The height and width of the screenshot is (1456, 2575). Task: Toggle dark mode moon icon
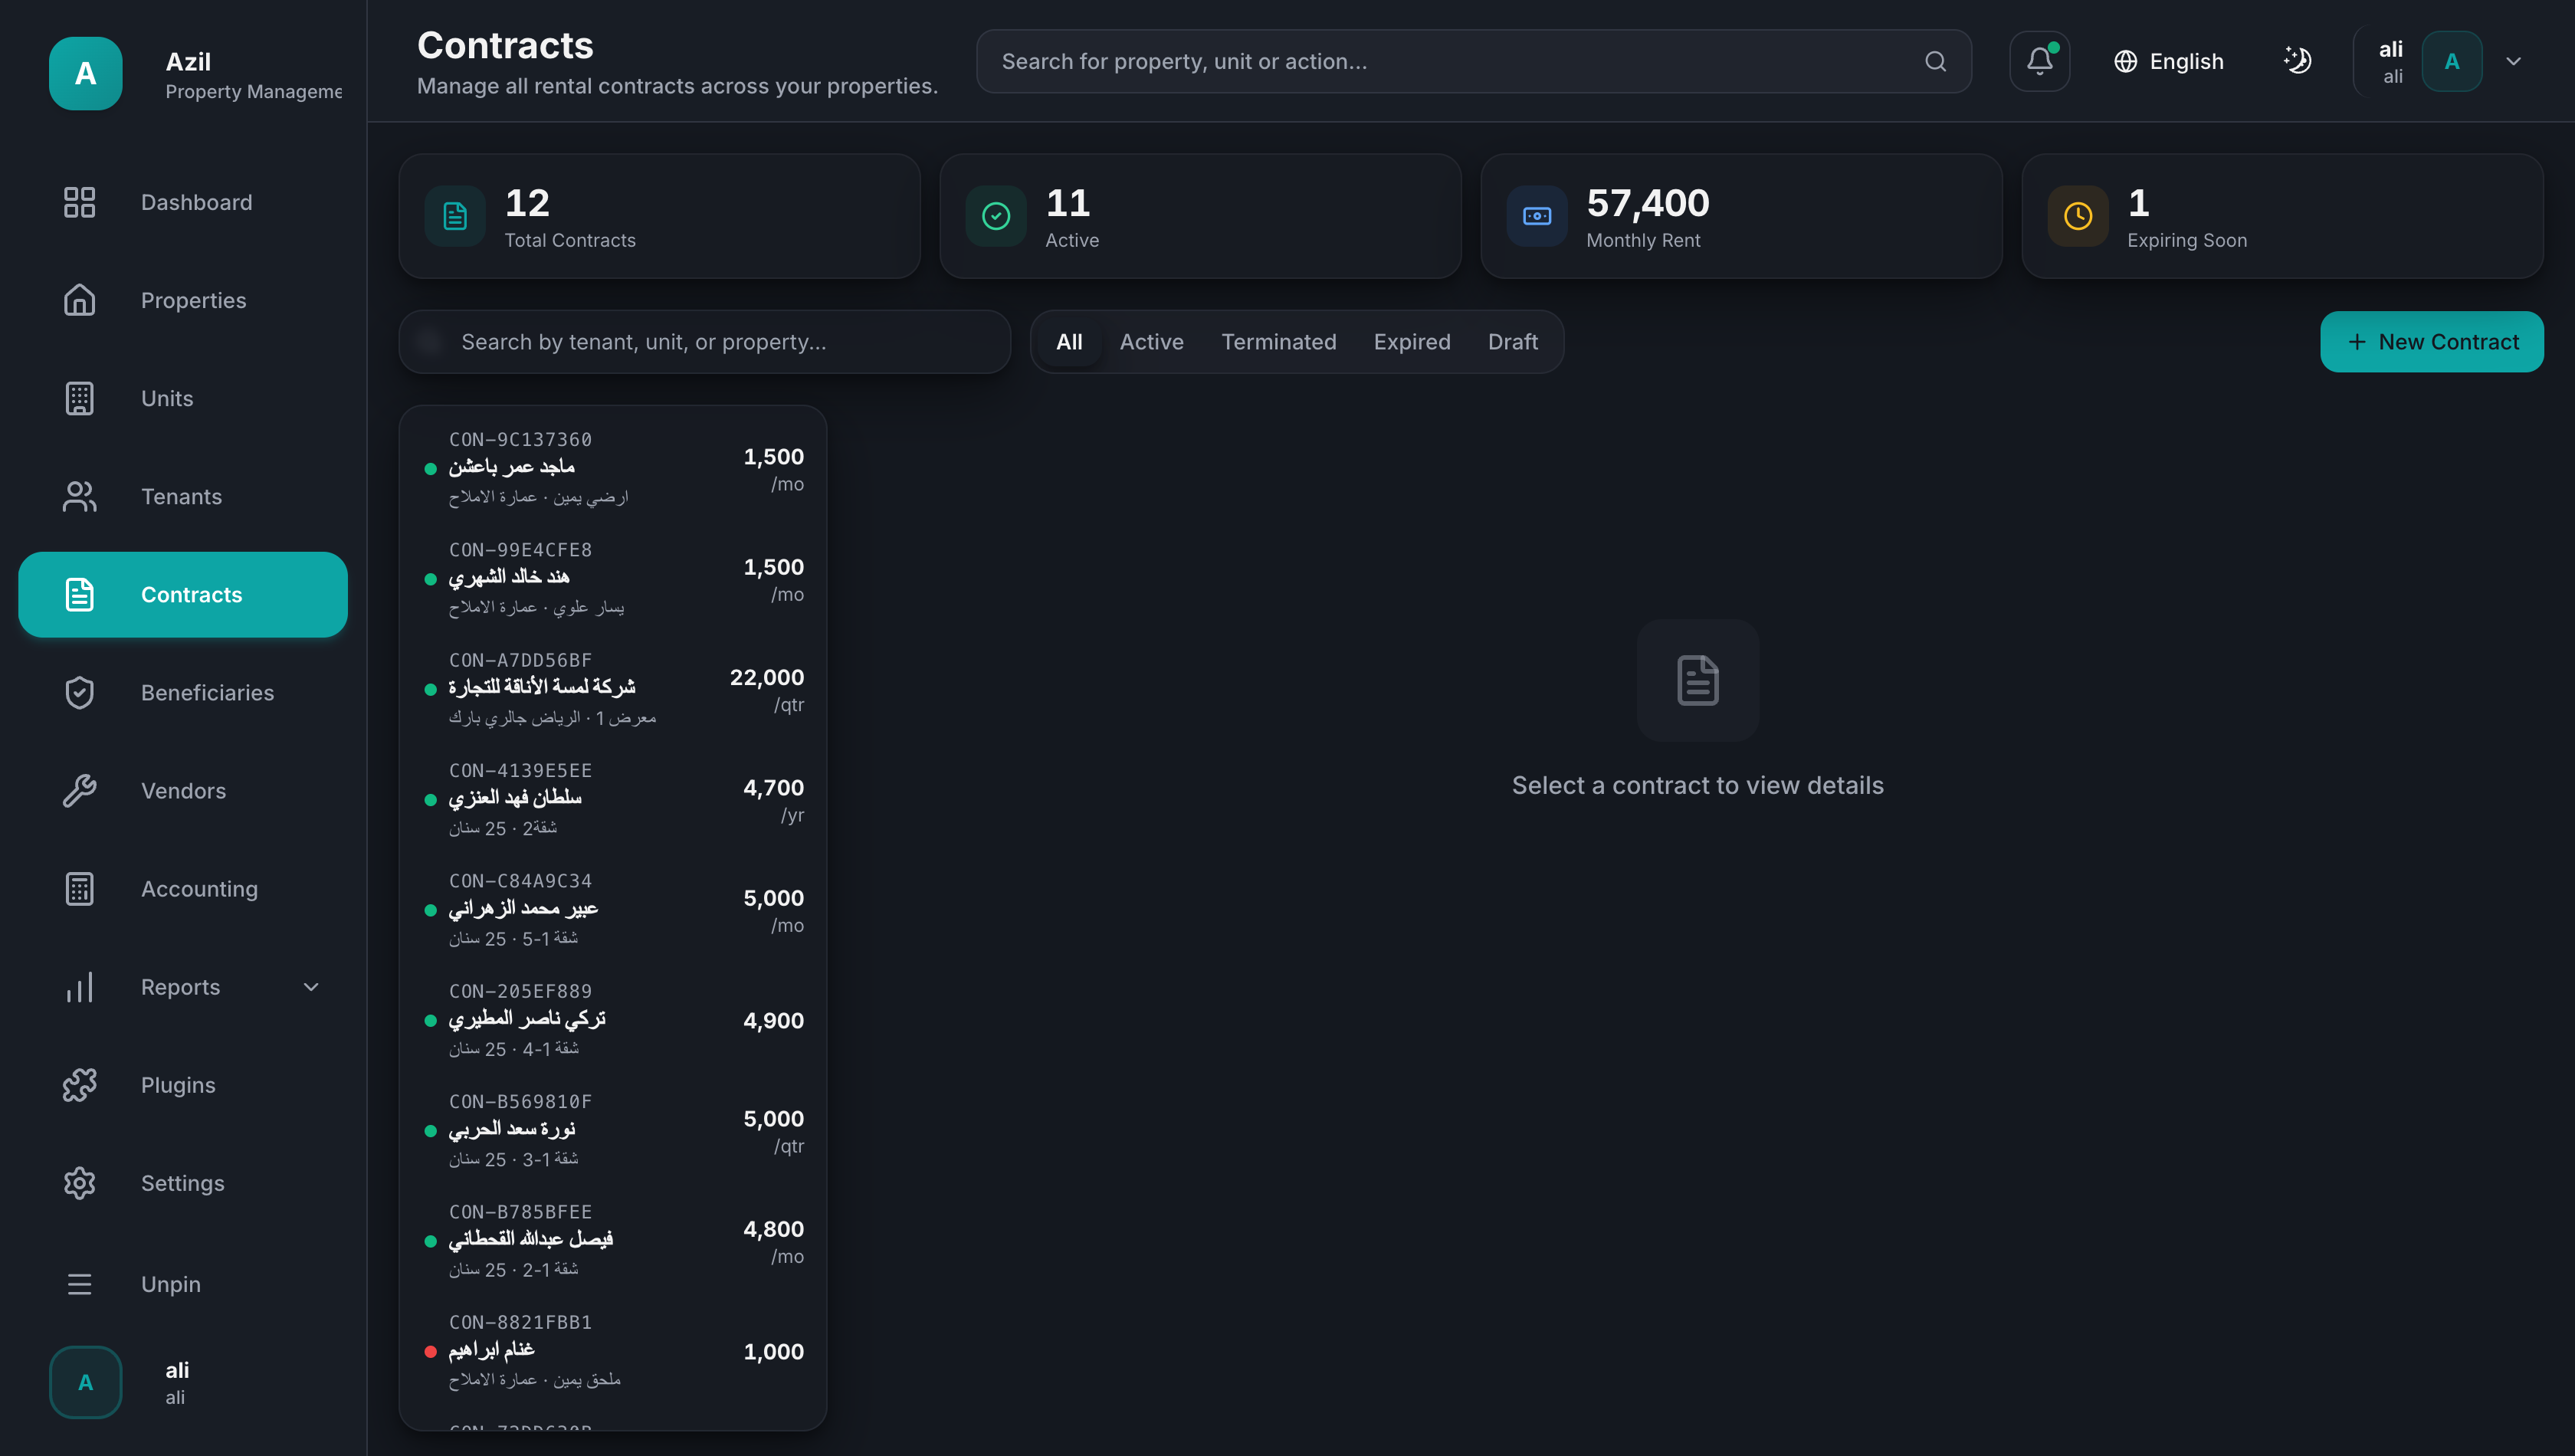2297,61
